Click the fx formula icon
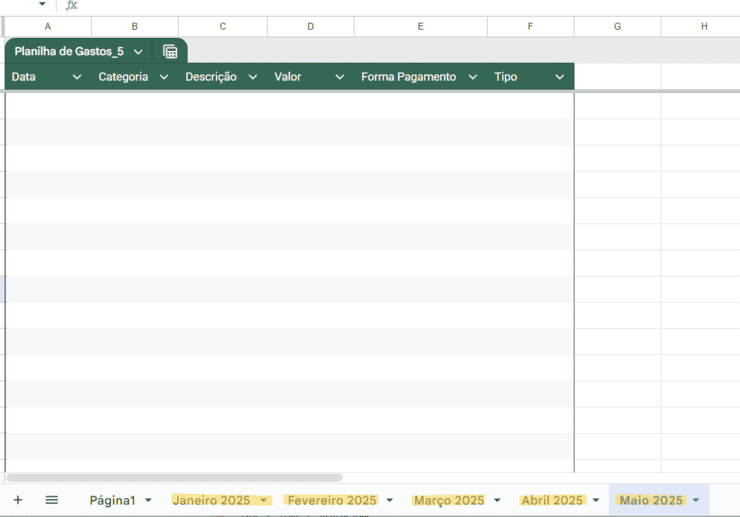The height and width of the screenshot is (517, 740). [x=72, y=5]
